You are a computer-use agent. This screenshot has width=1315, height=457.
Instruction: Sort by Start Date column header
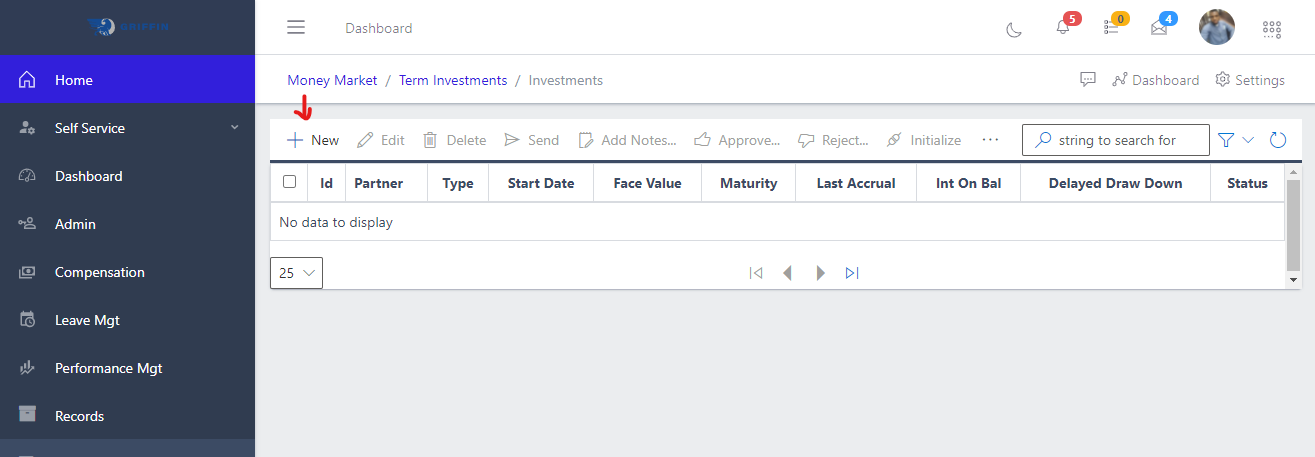click(x=541, y=183)
